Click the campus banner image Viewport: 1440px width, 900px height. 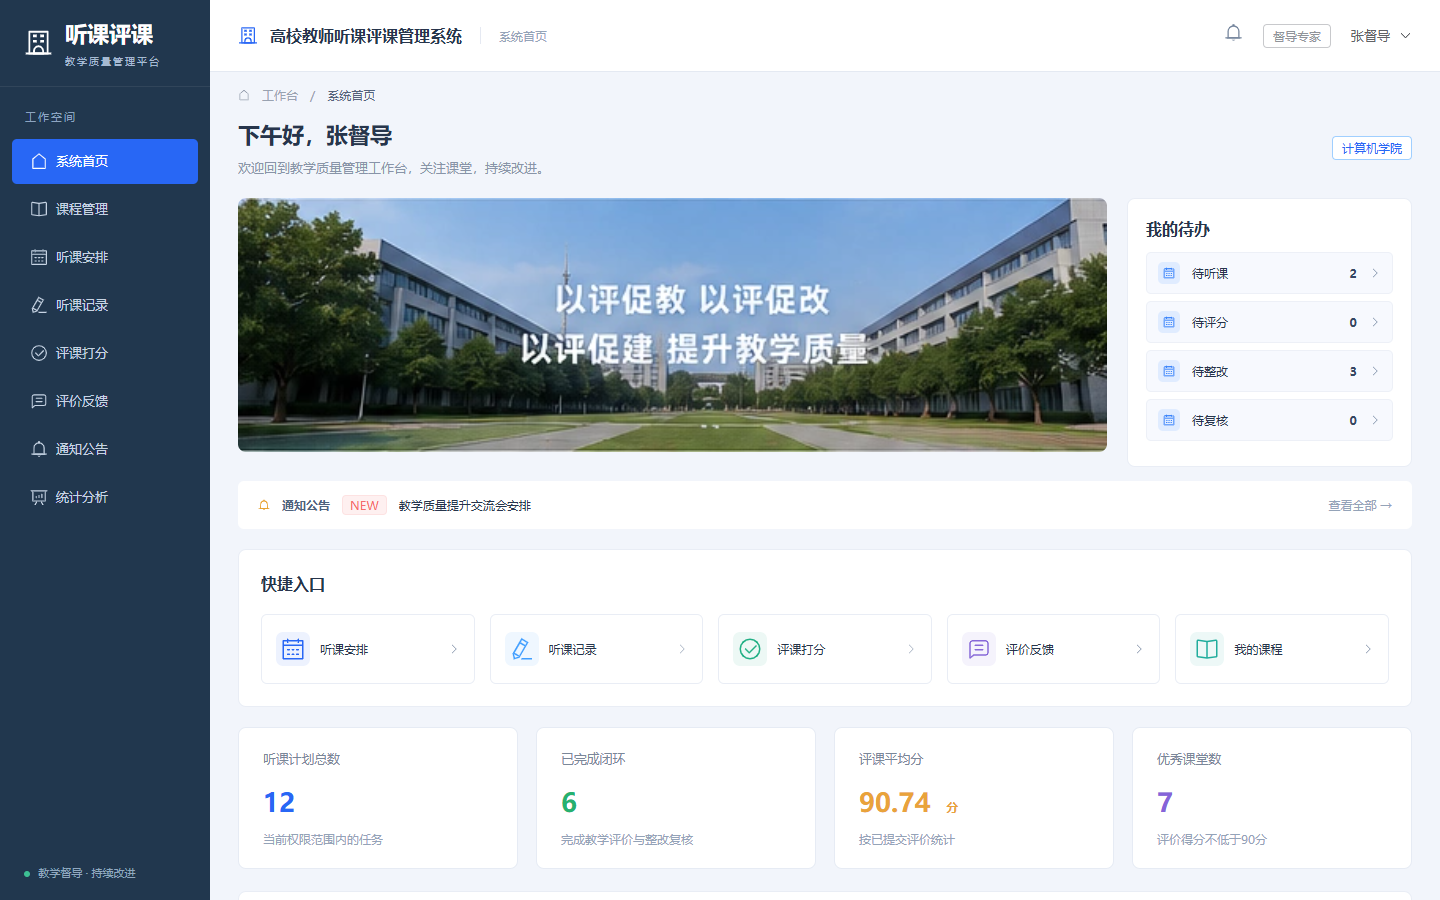[672, 325]
